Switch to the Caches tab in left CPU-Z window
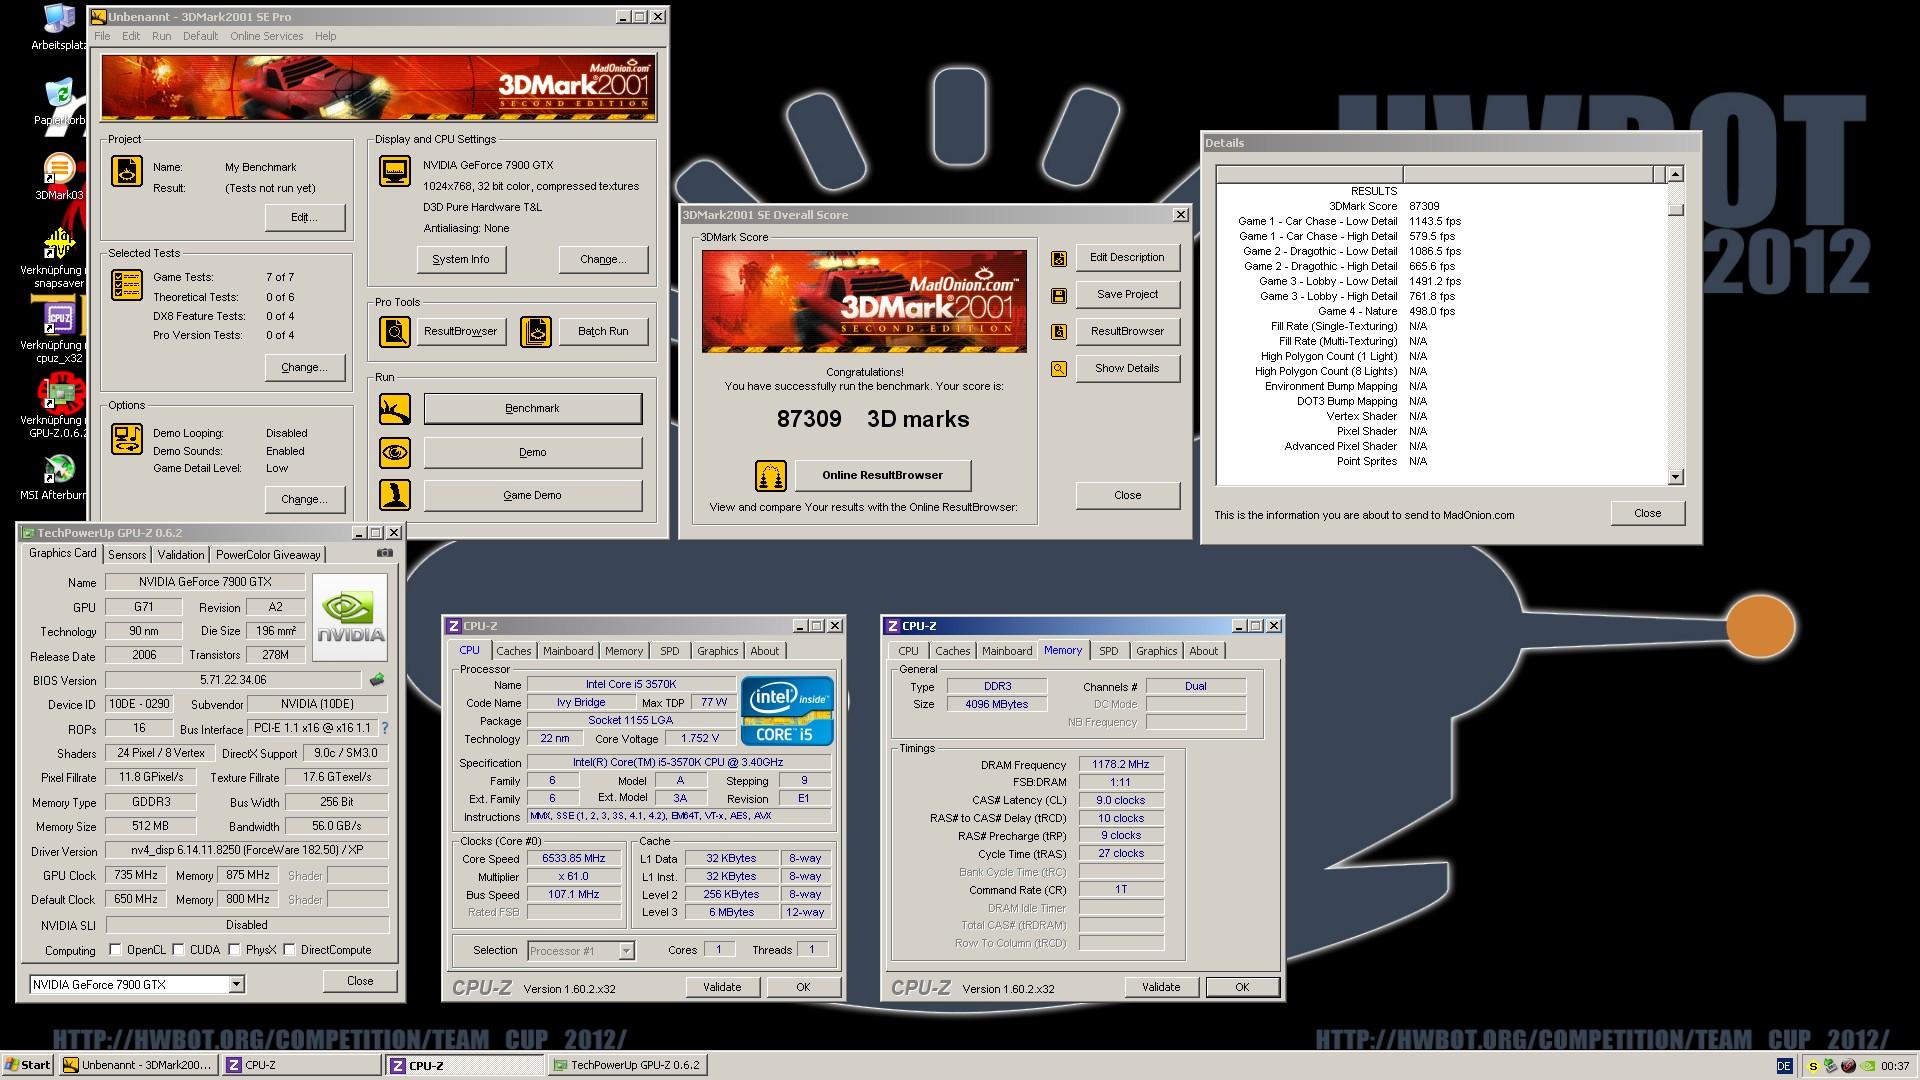Screen dimensions: 1920x1080 (x=513, y=651)
